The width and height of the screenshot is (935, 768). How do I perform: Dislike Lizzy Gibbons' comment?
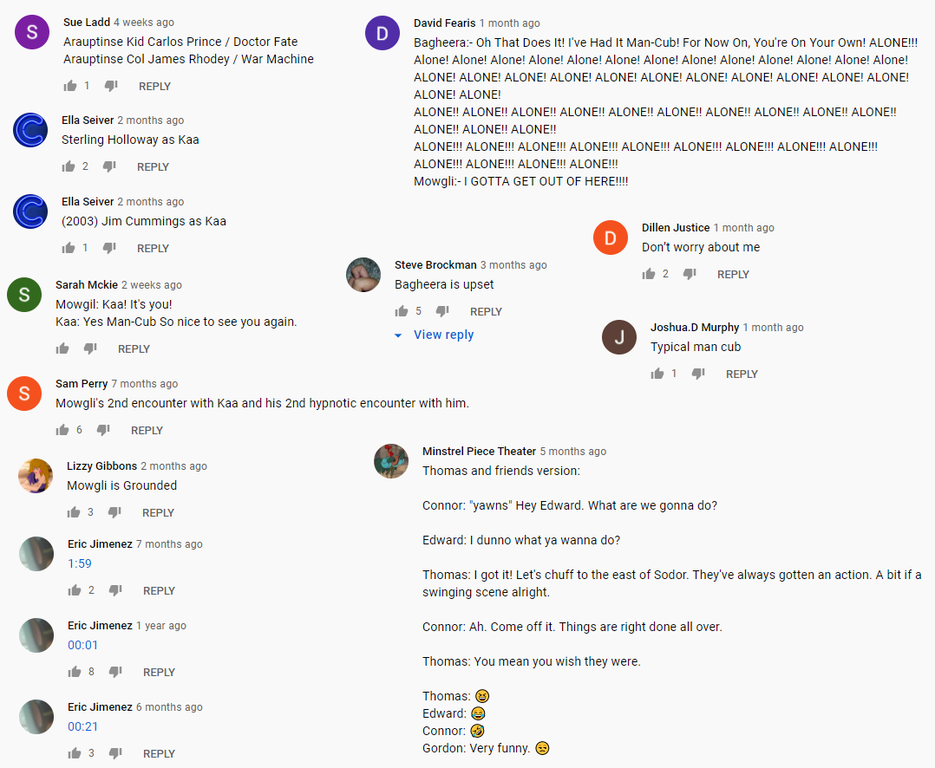[114, 512]
